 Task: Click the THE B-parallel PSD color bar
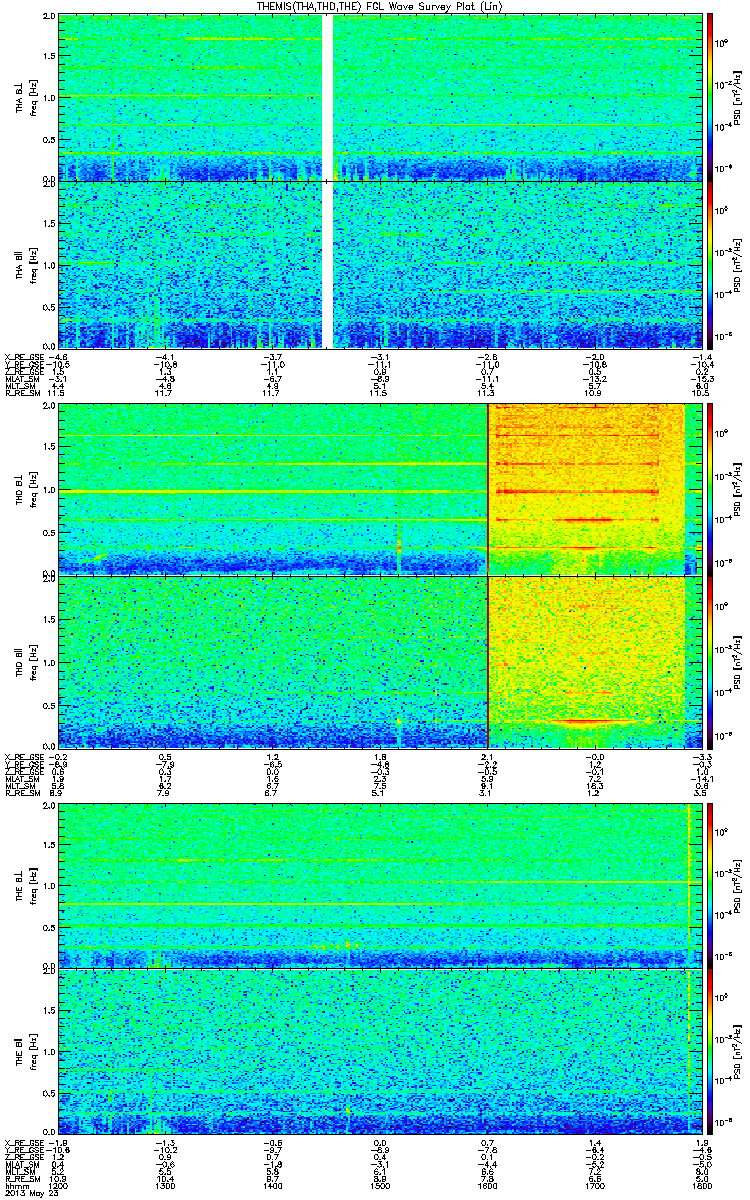pyautogui.click(x=711, y=1052)
